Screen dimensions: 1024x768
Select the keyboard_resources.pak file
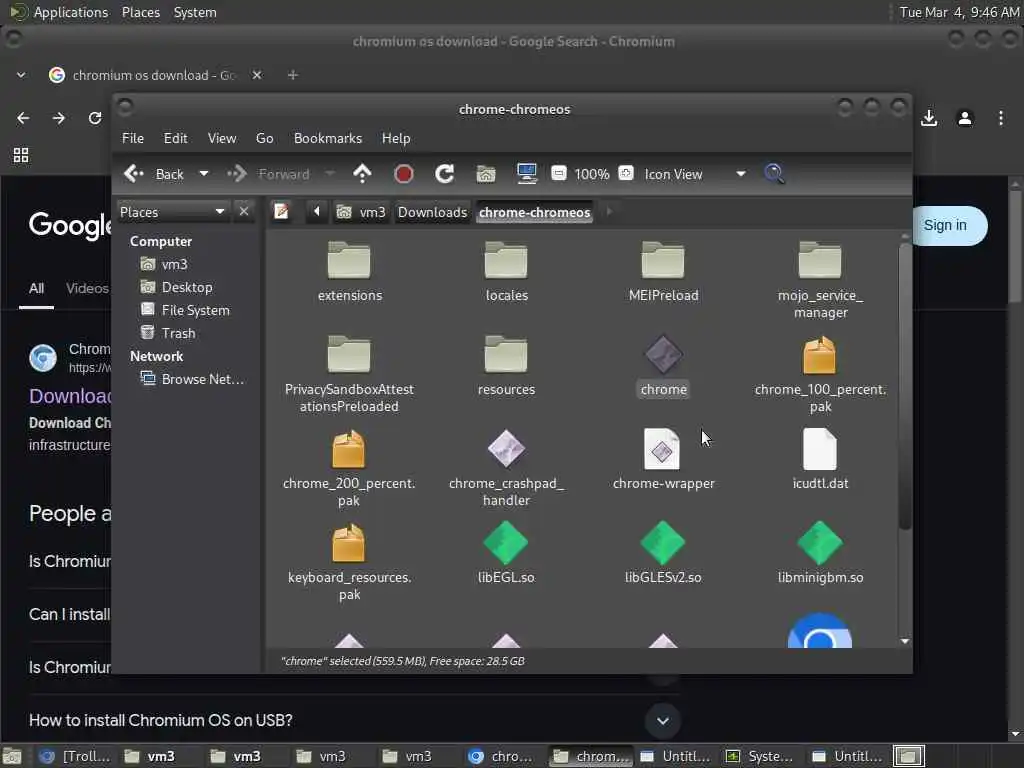[349, 562]
